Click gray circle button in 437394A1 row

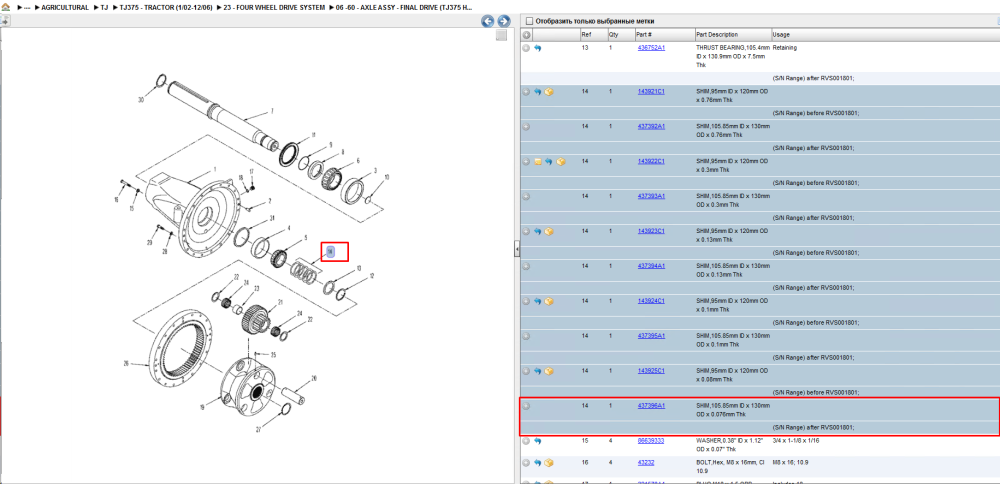[526, 266]
